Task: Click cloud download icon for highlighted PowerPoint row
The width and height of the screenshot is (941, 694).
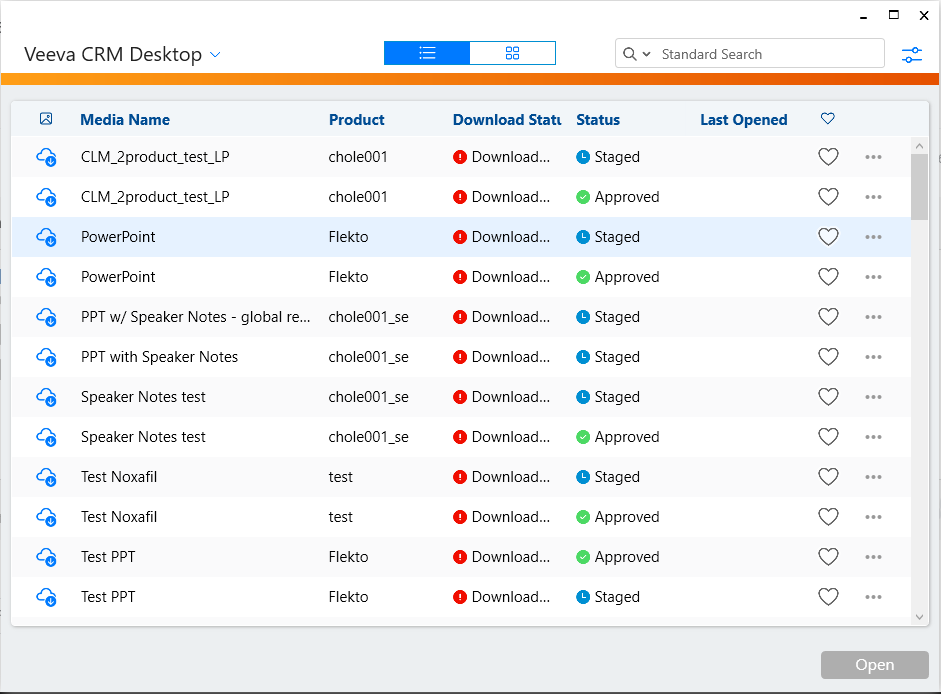Action: click(x=46, y=237)
